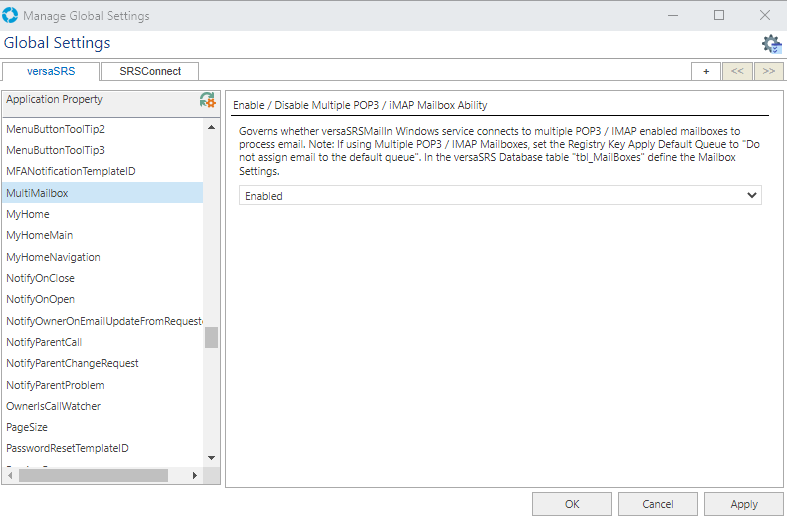This screenshot has height=521, width=787.
Task: Select NotifyOwnerOnEmailUpdateFromRequest property
Action: [x=102, y=321]
